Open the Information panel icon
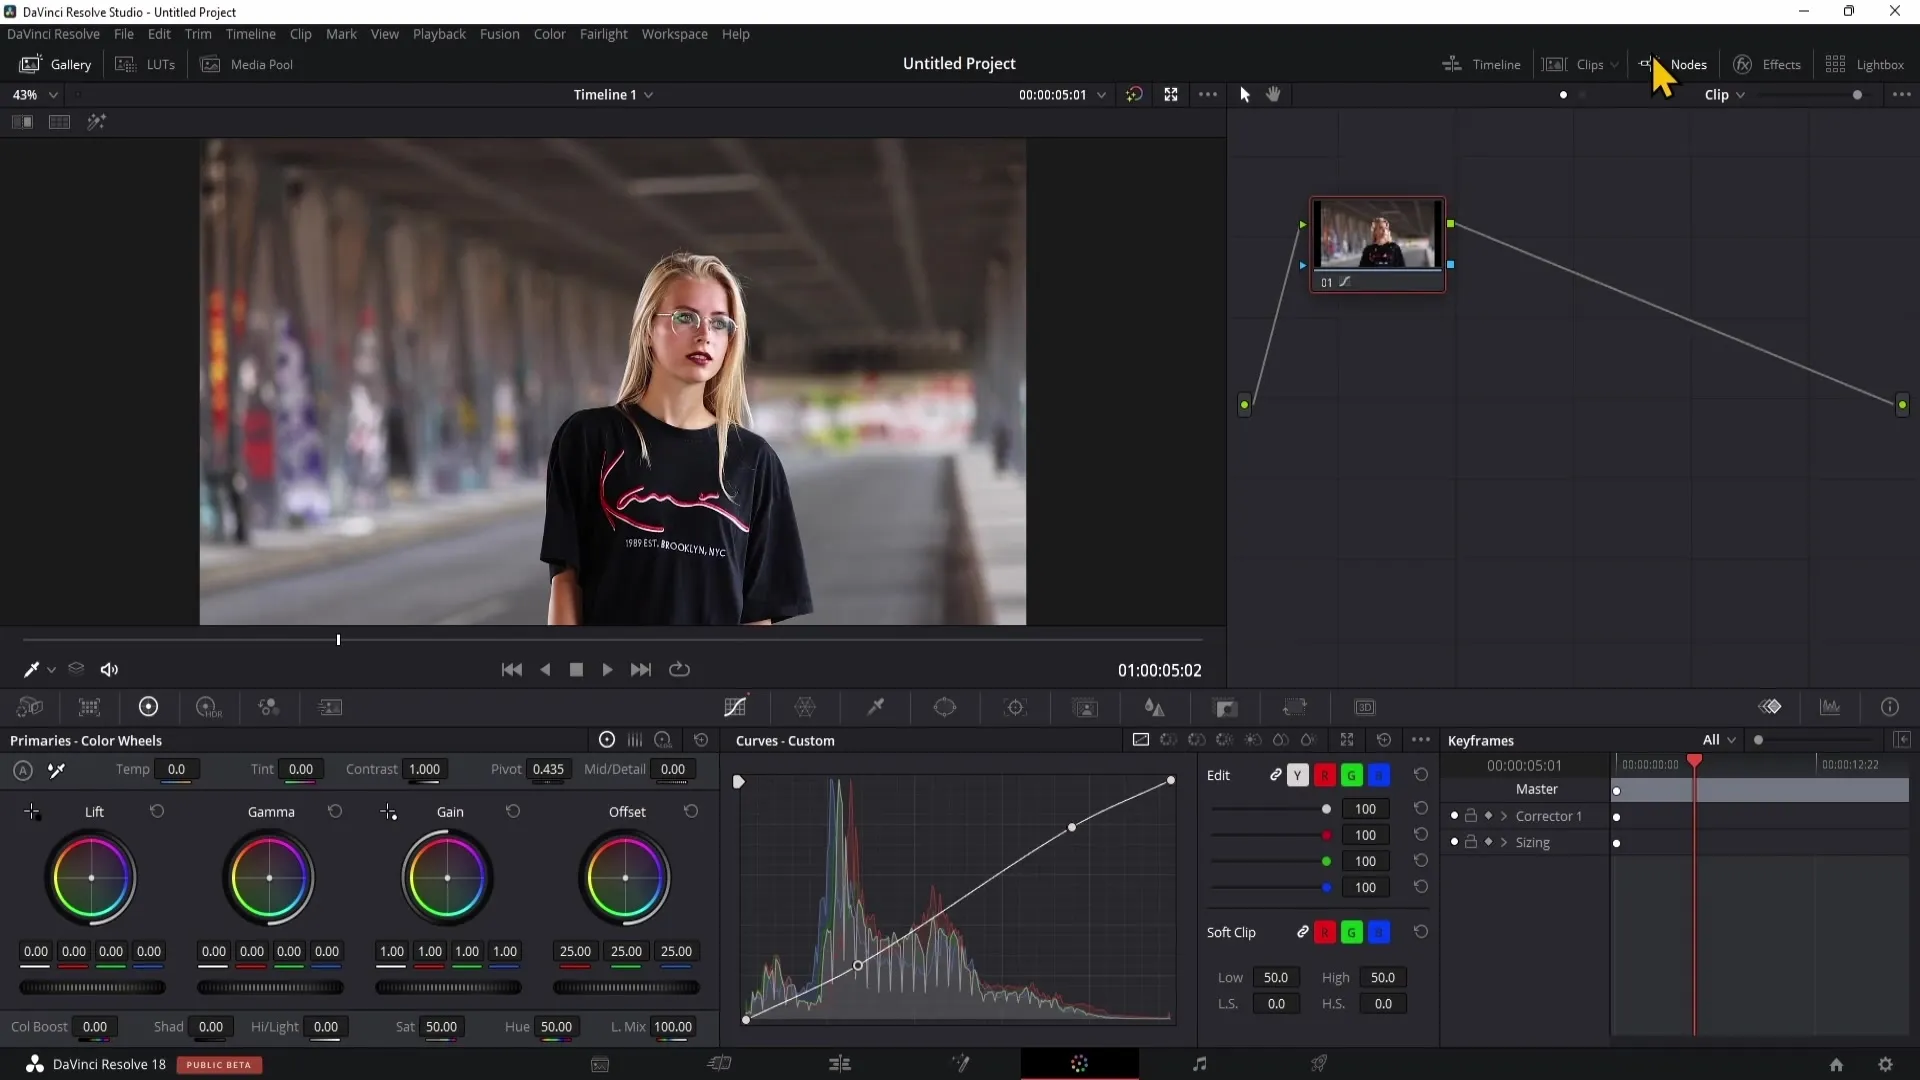Screen dimensions: 1920x1080 (x=1890, y=707)
